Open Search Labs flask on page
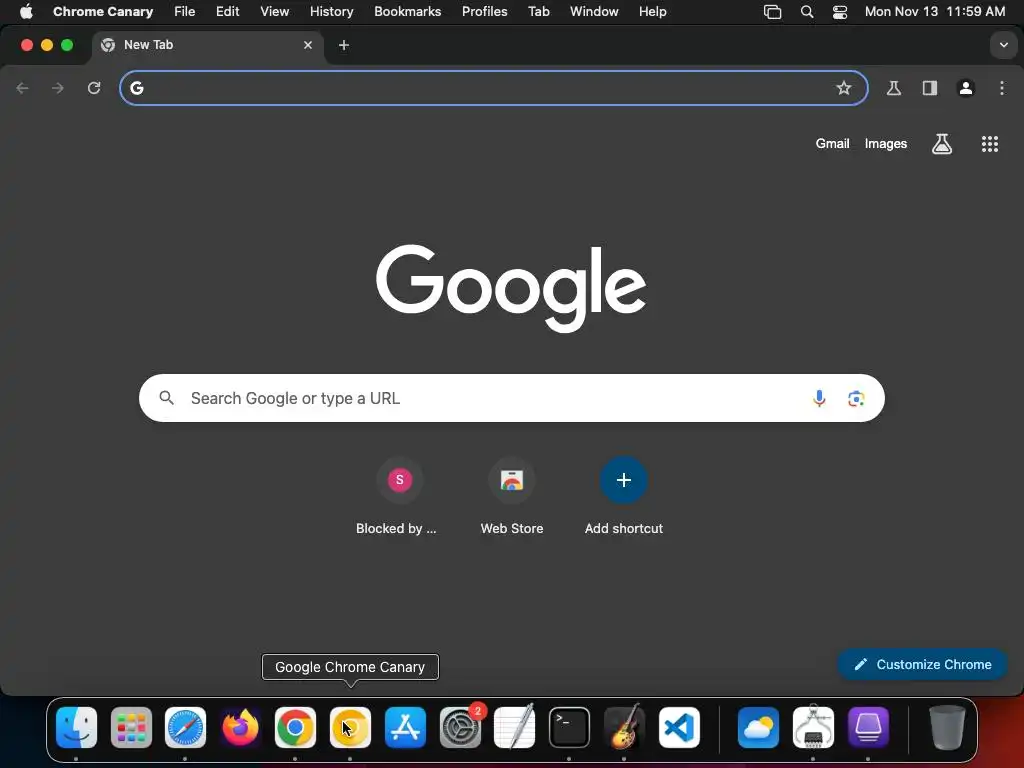 [x=942, y=144]
